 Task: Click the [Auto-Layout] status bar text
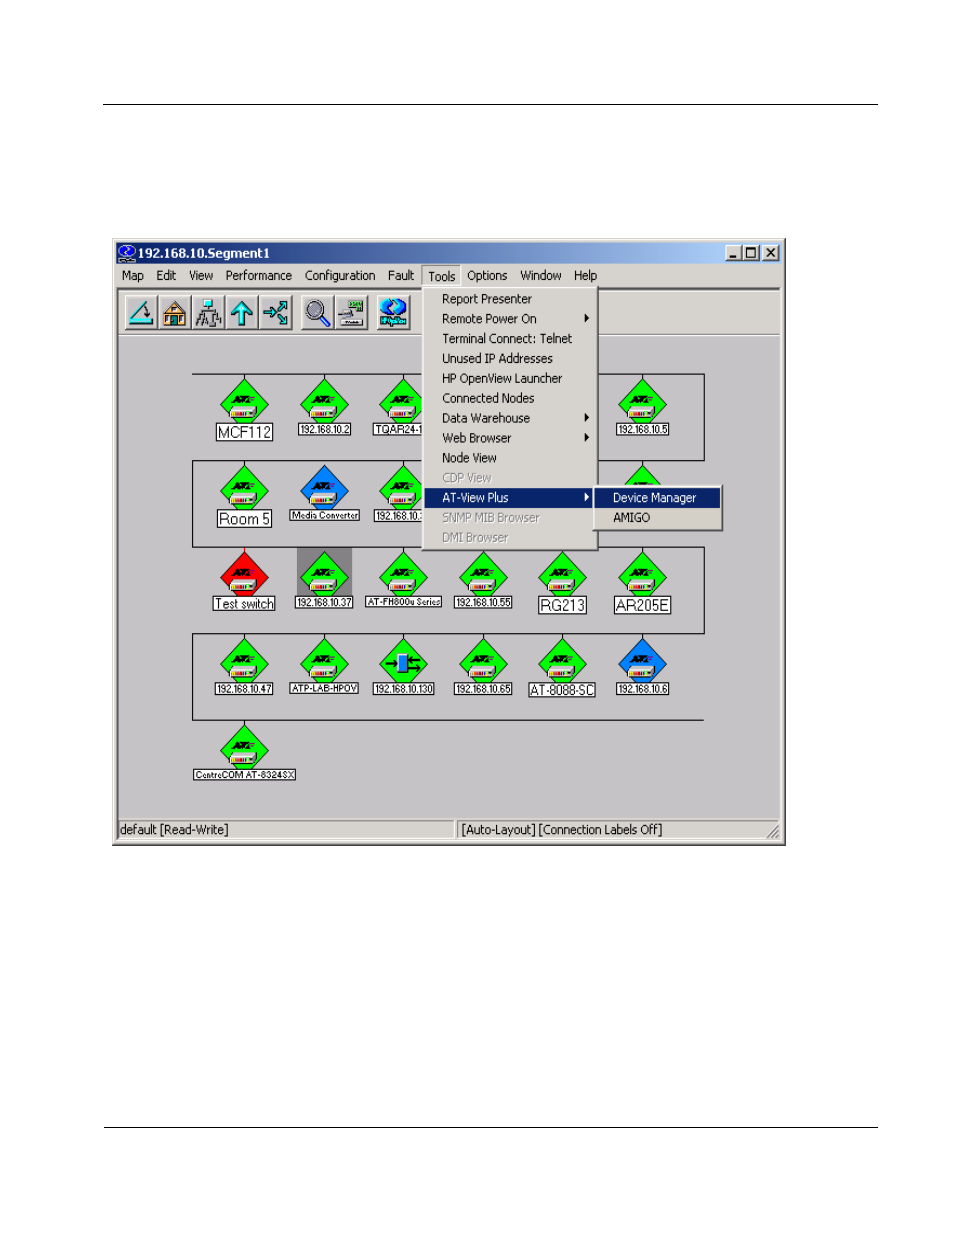pos(498,830)
